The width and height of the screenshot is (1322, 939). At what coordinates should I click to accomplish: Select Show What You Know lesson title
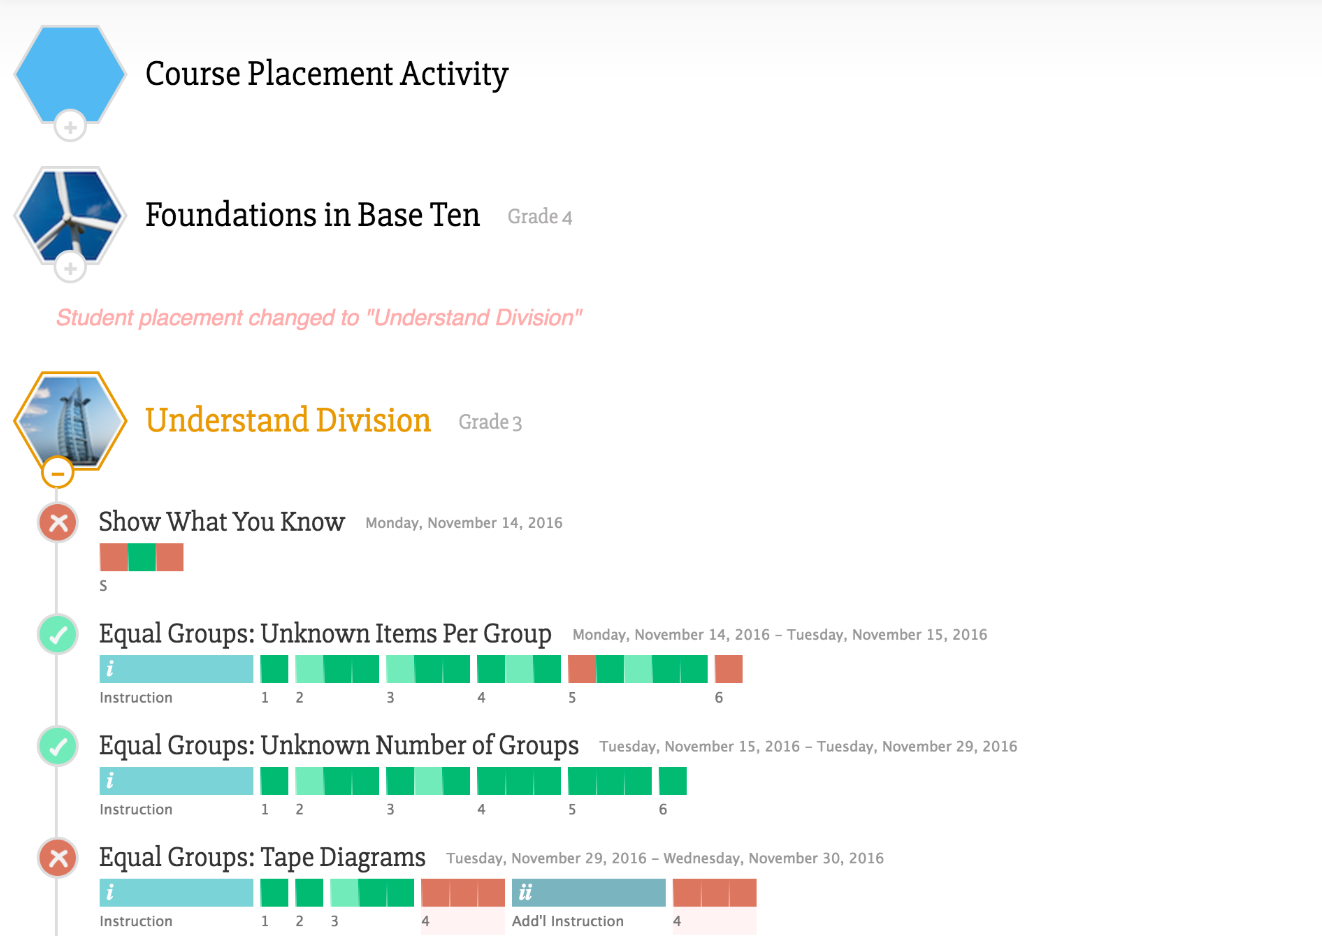point(222,522)
